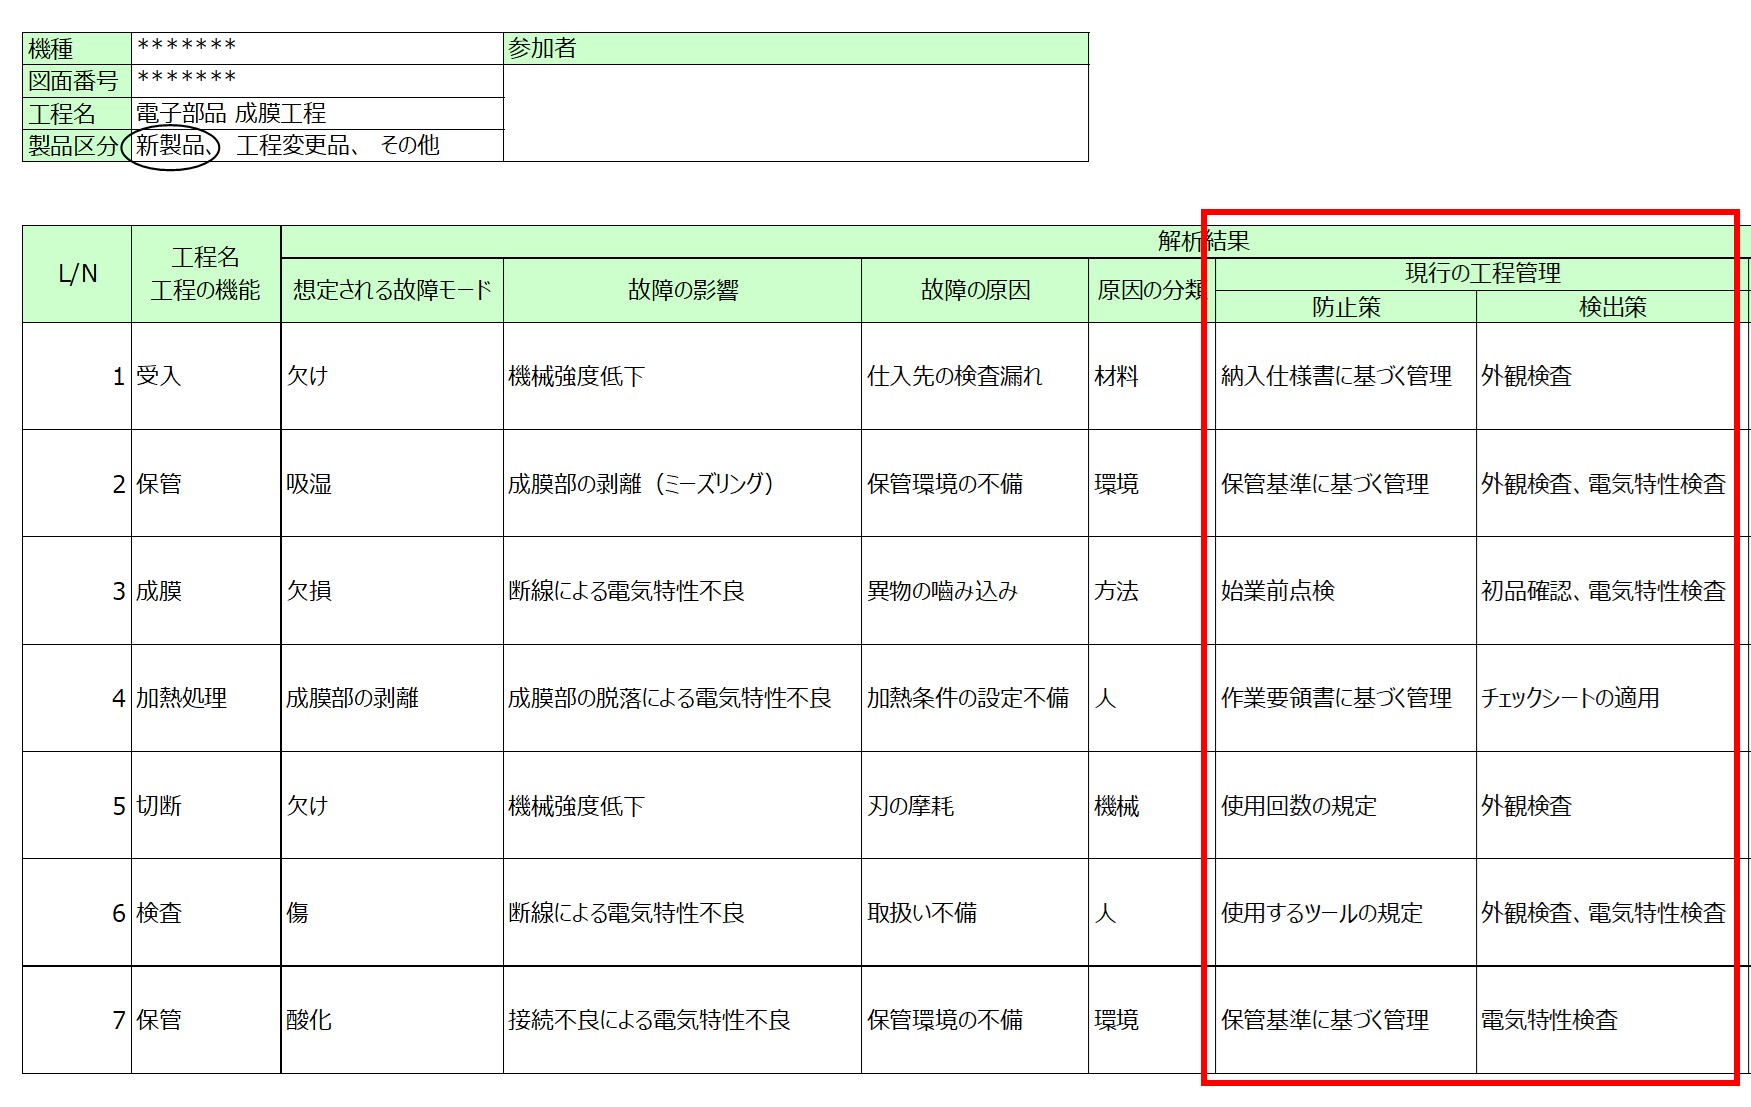The width and height of the screenshot is (1751, 1107).
Task: Select the 製品区分 label cell
Action: (x=77, y=145)
